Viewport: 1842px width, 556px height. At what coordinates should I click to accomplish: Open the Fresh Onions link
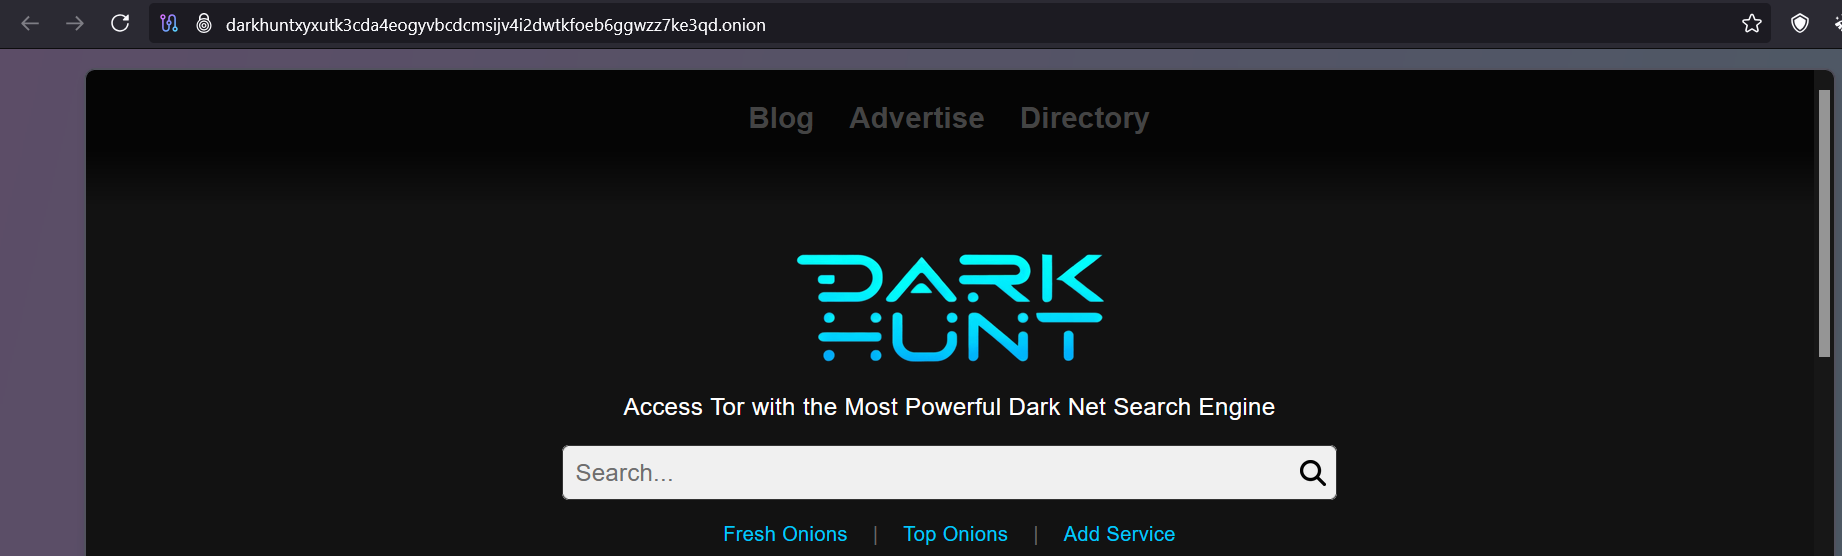pyautogui.click(x=785, y=534)
